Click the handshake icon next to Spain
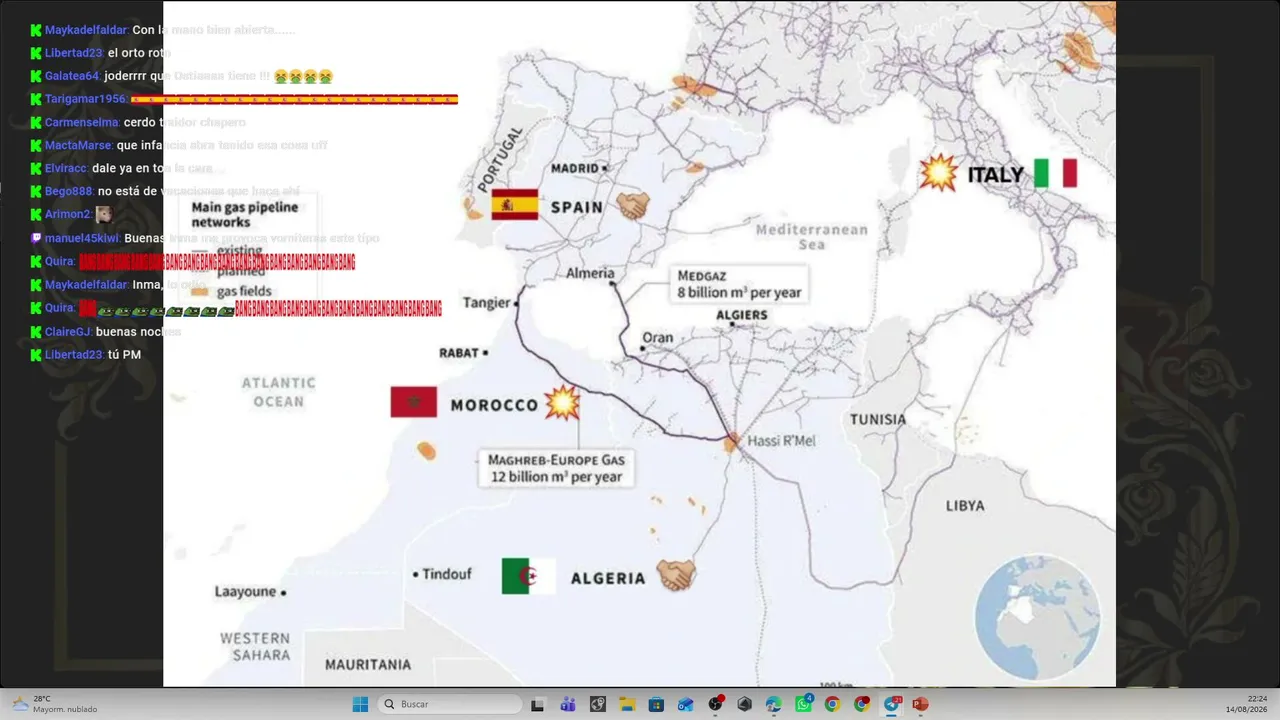Screen dimensions: 1280x720 (x=633, y=206)
